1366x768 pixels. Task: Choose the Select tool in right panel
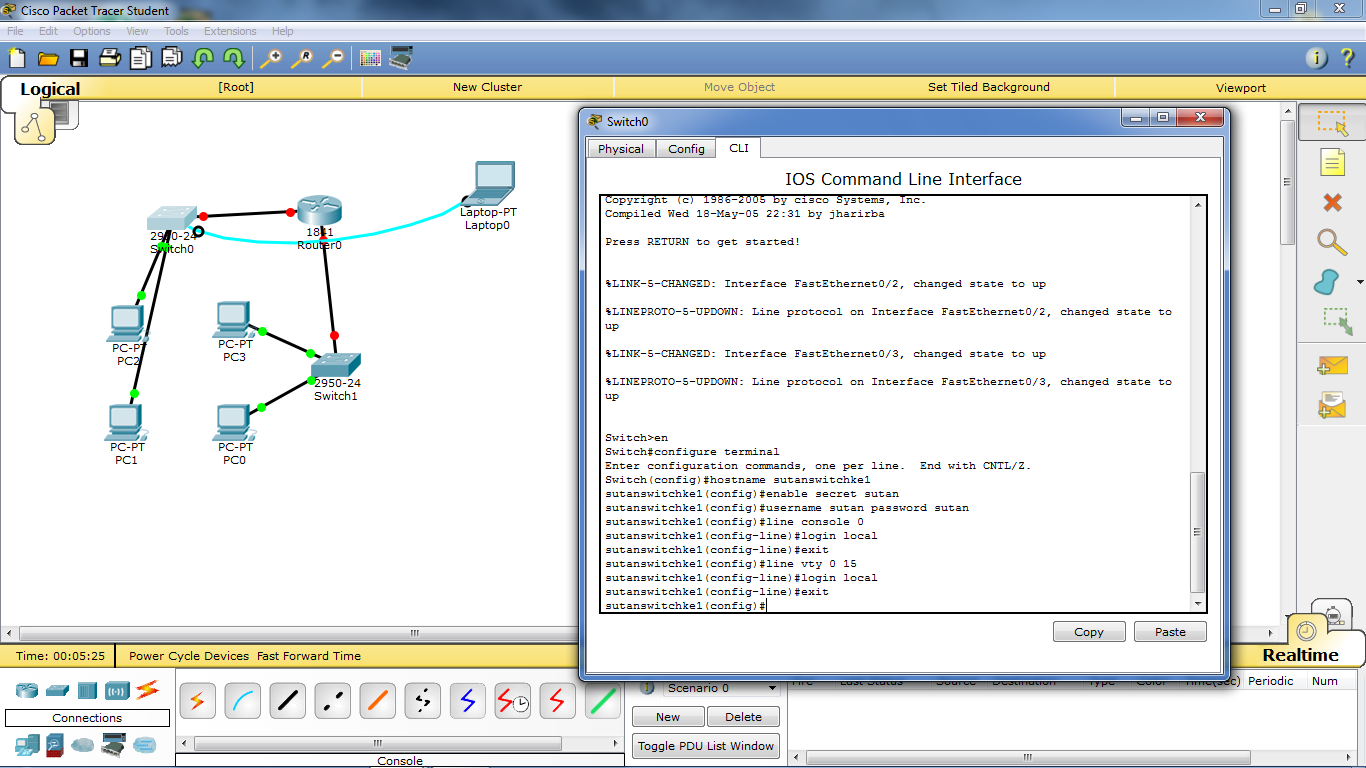pyautogui.click(x=1332, y=122)
